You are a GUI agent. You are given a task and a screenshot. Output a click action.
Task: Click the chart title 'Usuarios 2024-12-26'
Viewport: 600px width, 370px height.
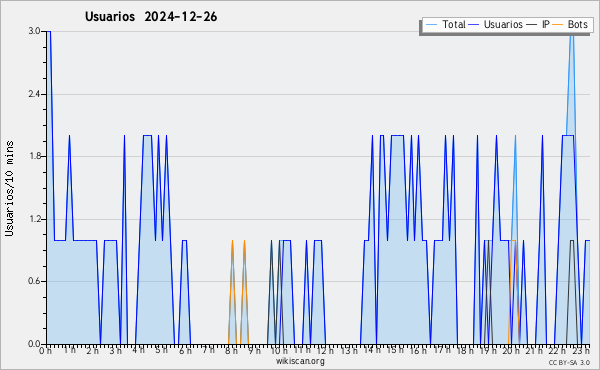click(151, 16)
